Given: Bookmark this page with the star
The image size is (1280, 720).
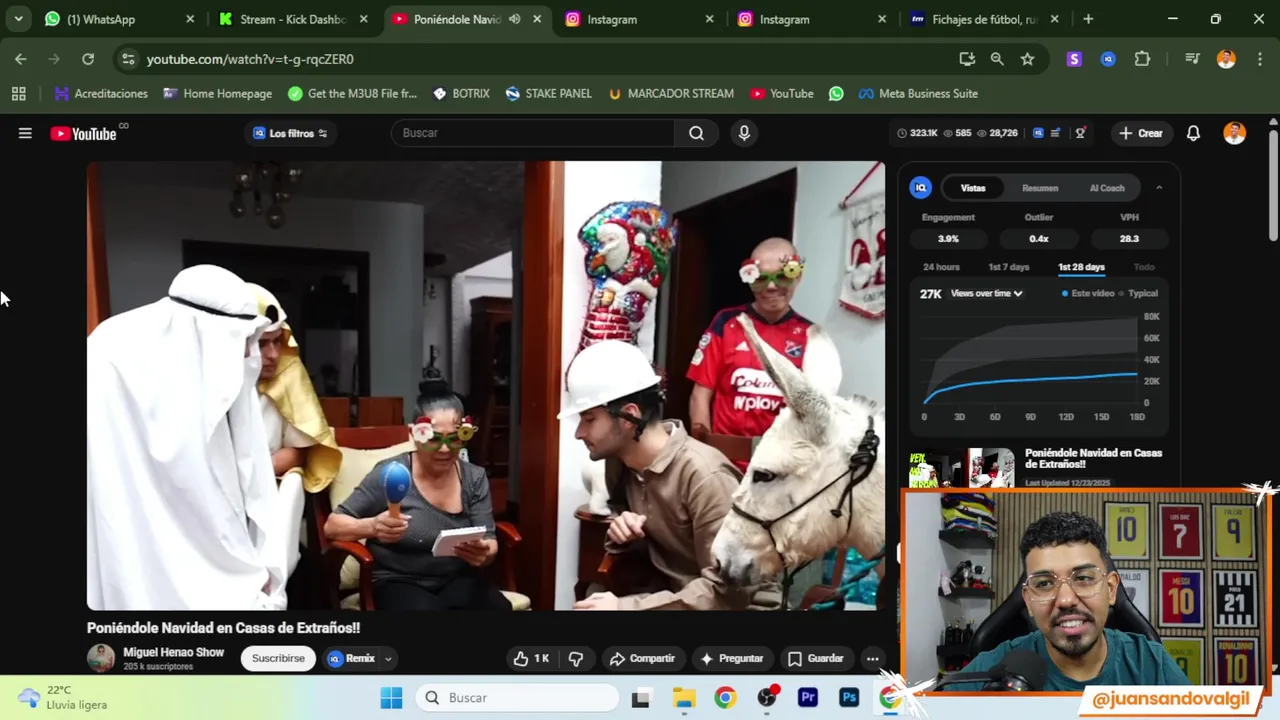Looking at the screenshot, I should click(1027, 59).
